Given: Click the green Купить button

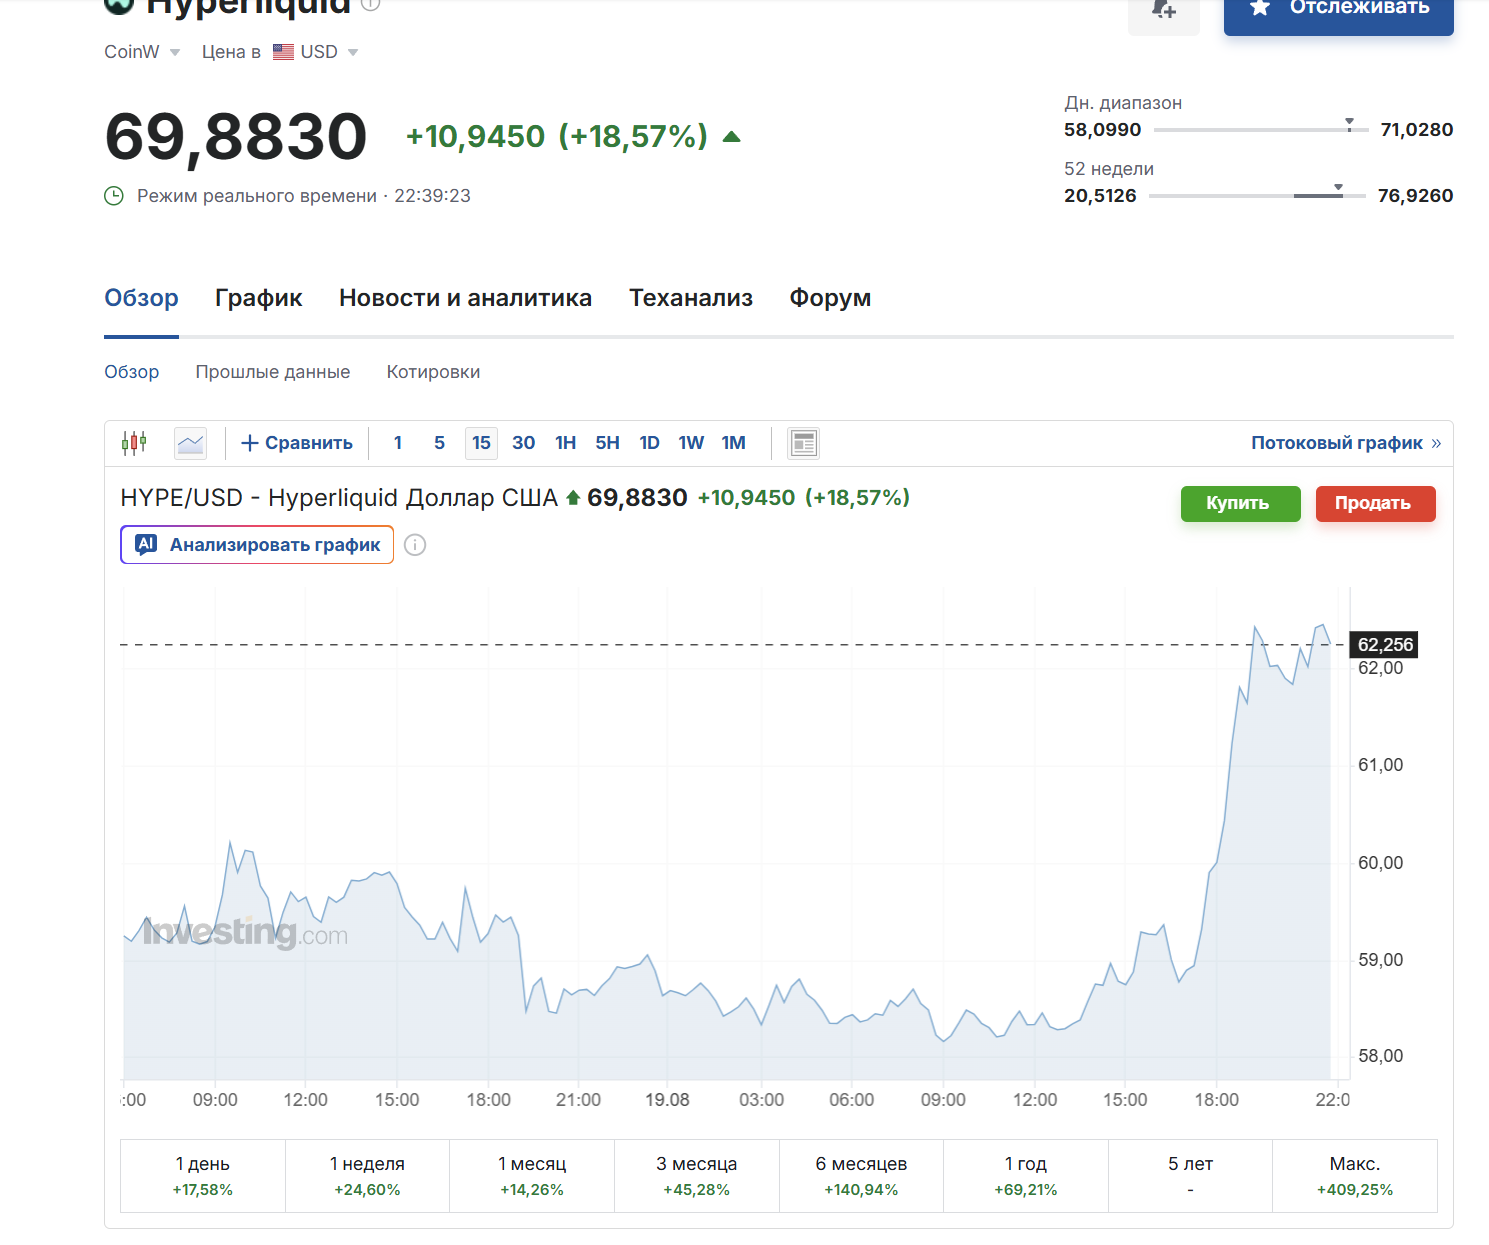Looking at the screenshot, I should click(1240, 503).
